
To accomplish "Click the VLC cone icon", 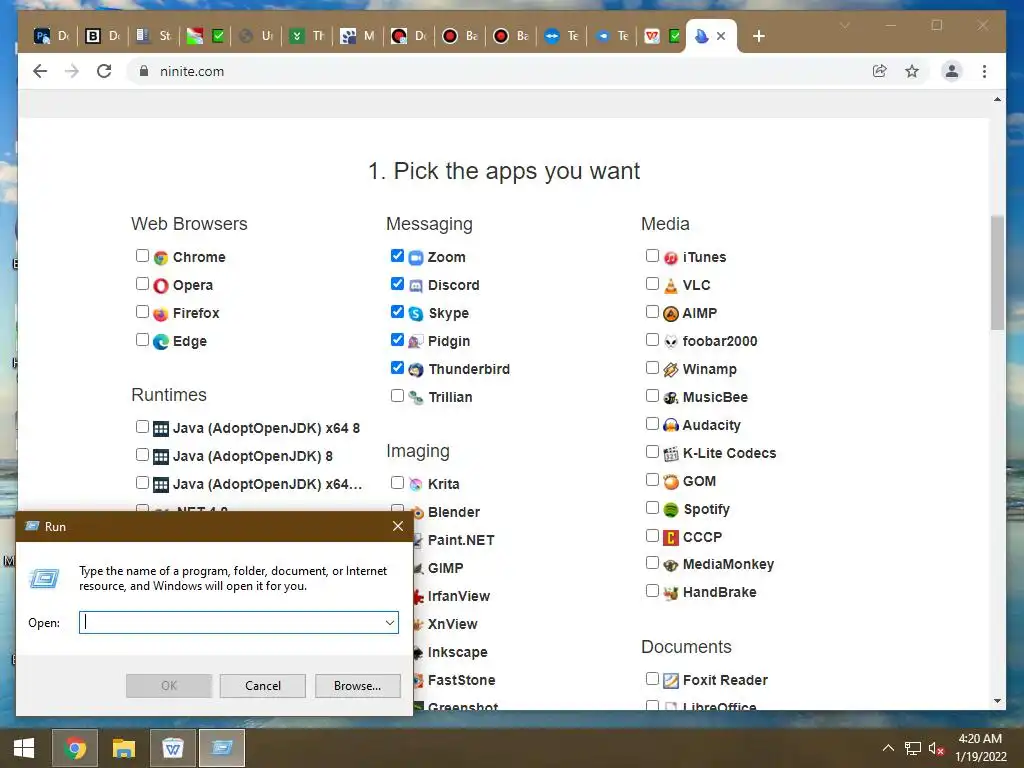I will coord(671,285).
